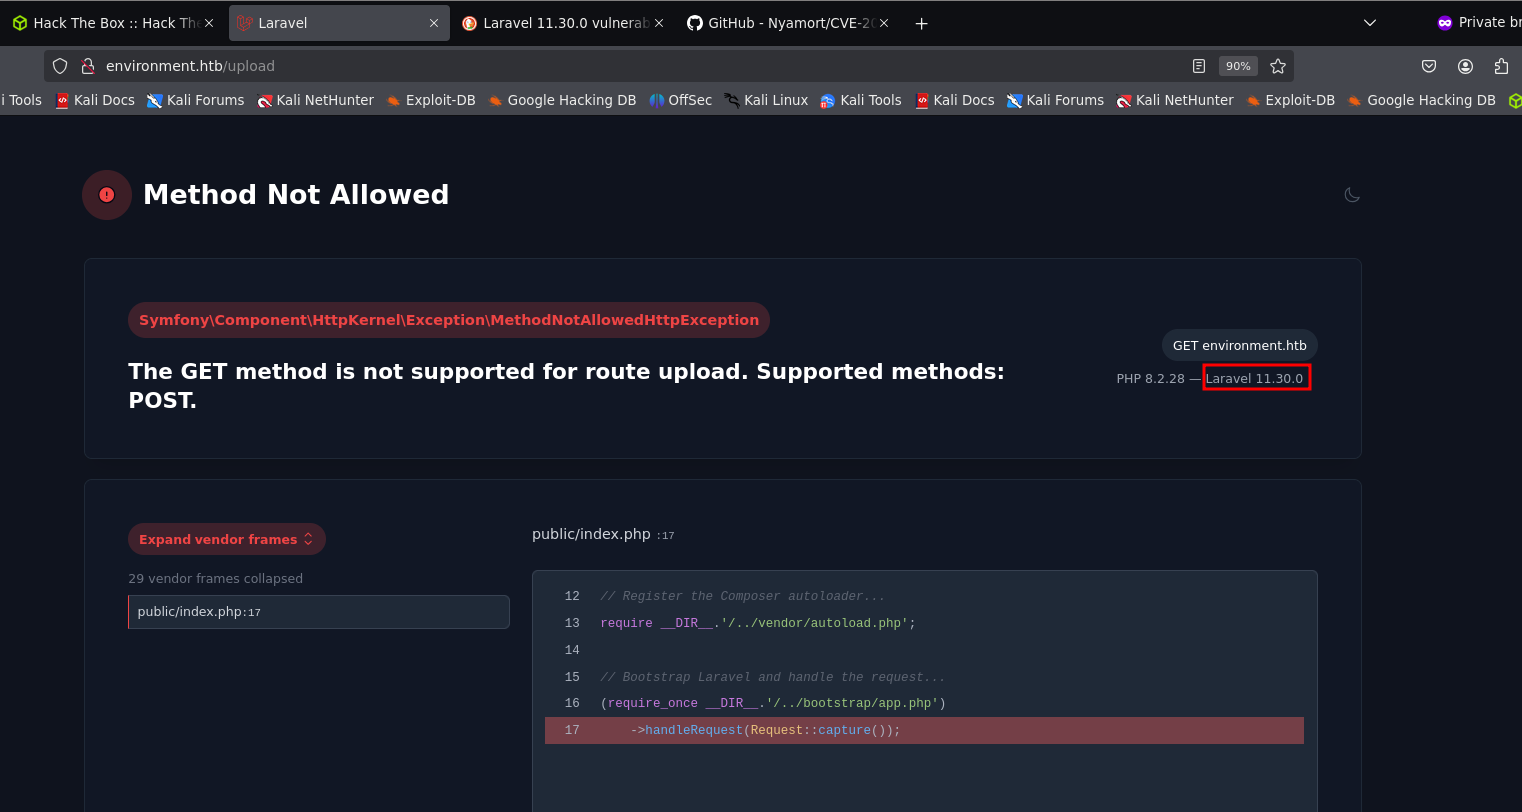Open the Firefox account icon
The width and height of the screenshot is (1522, 812).
pos(1465,66)
